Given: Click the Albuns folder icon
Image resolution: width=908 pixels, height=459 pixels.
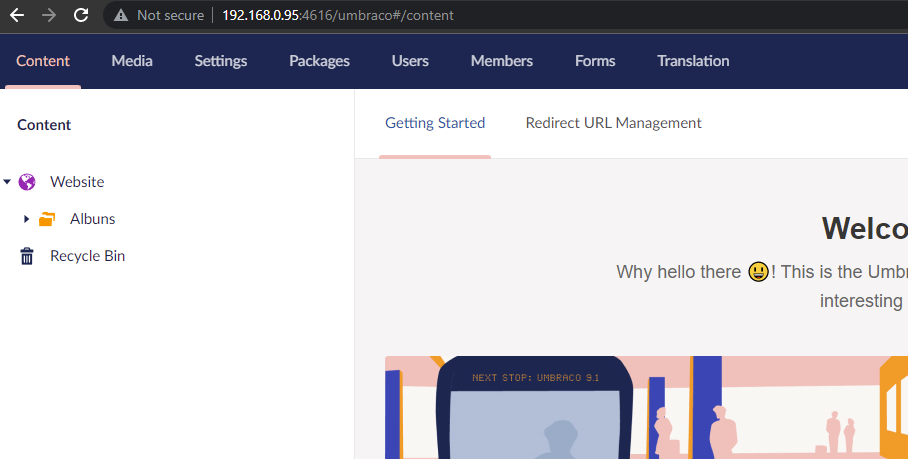Looking at the screenshot, I should coord(47,219).
